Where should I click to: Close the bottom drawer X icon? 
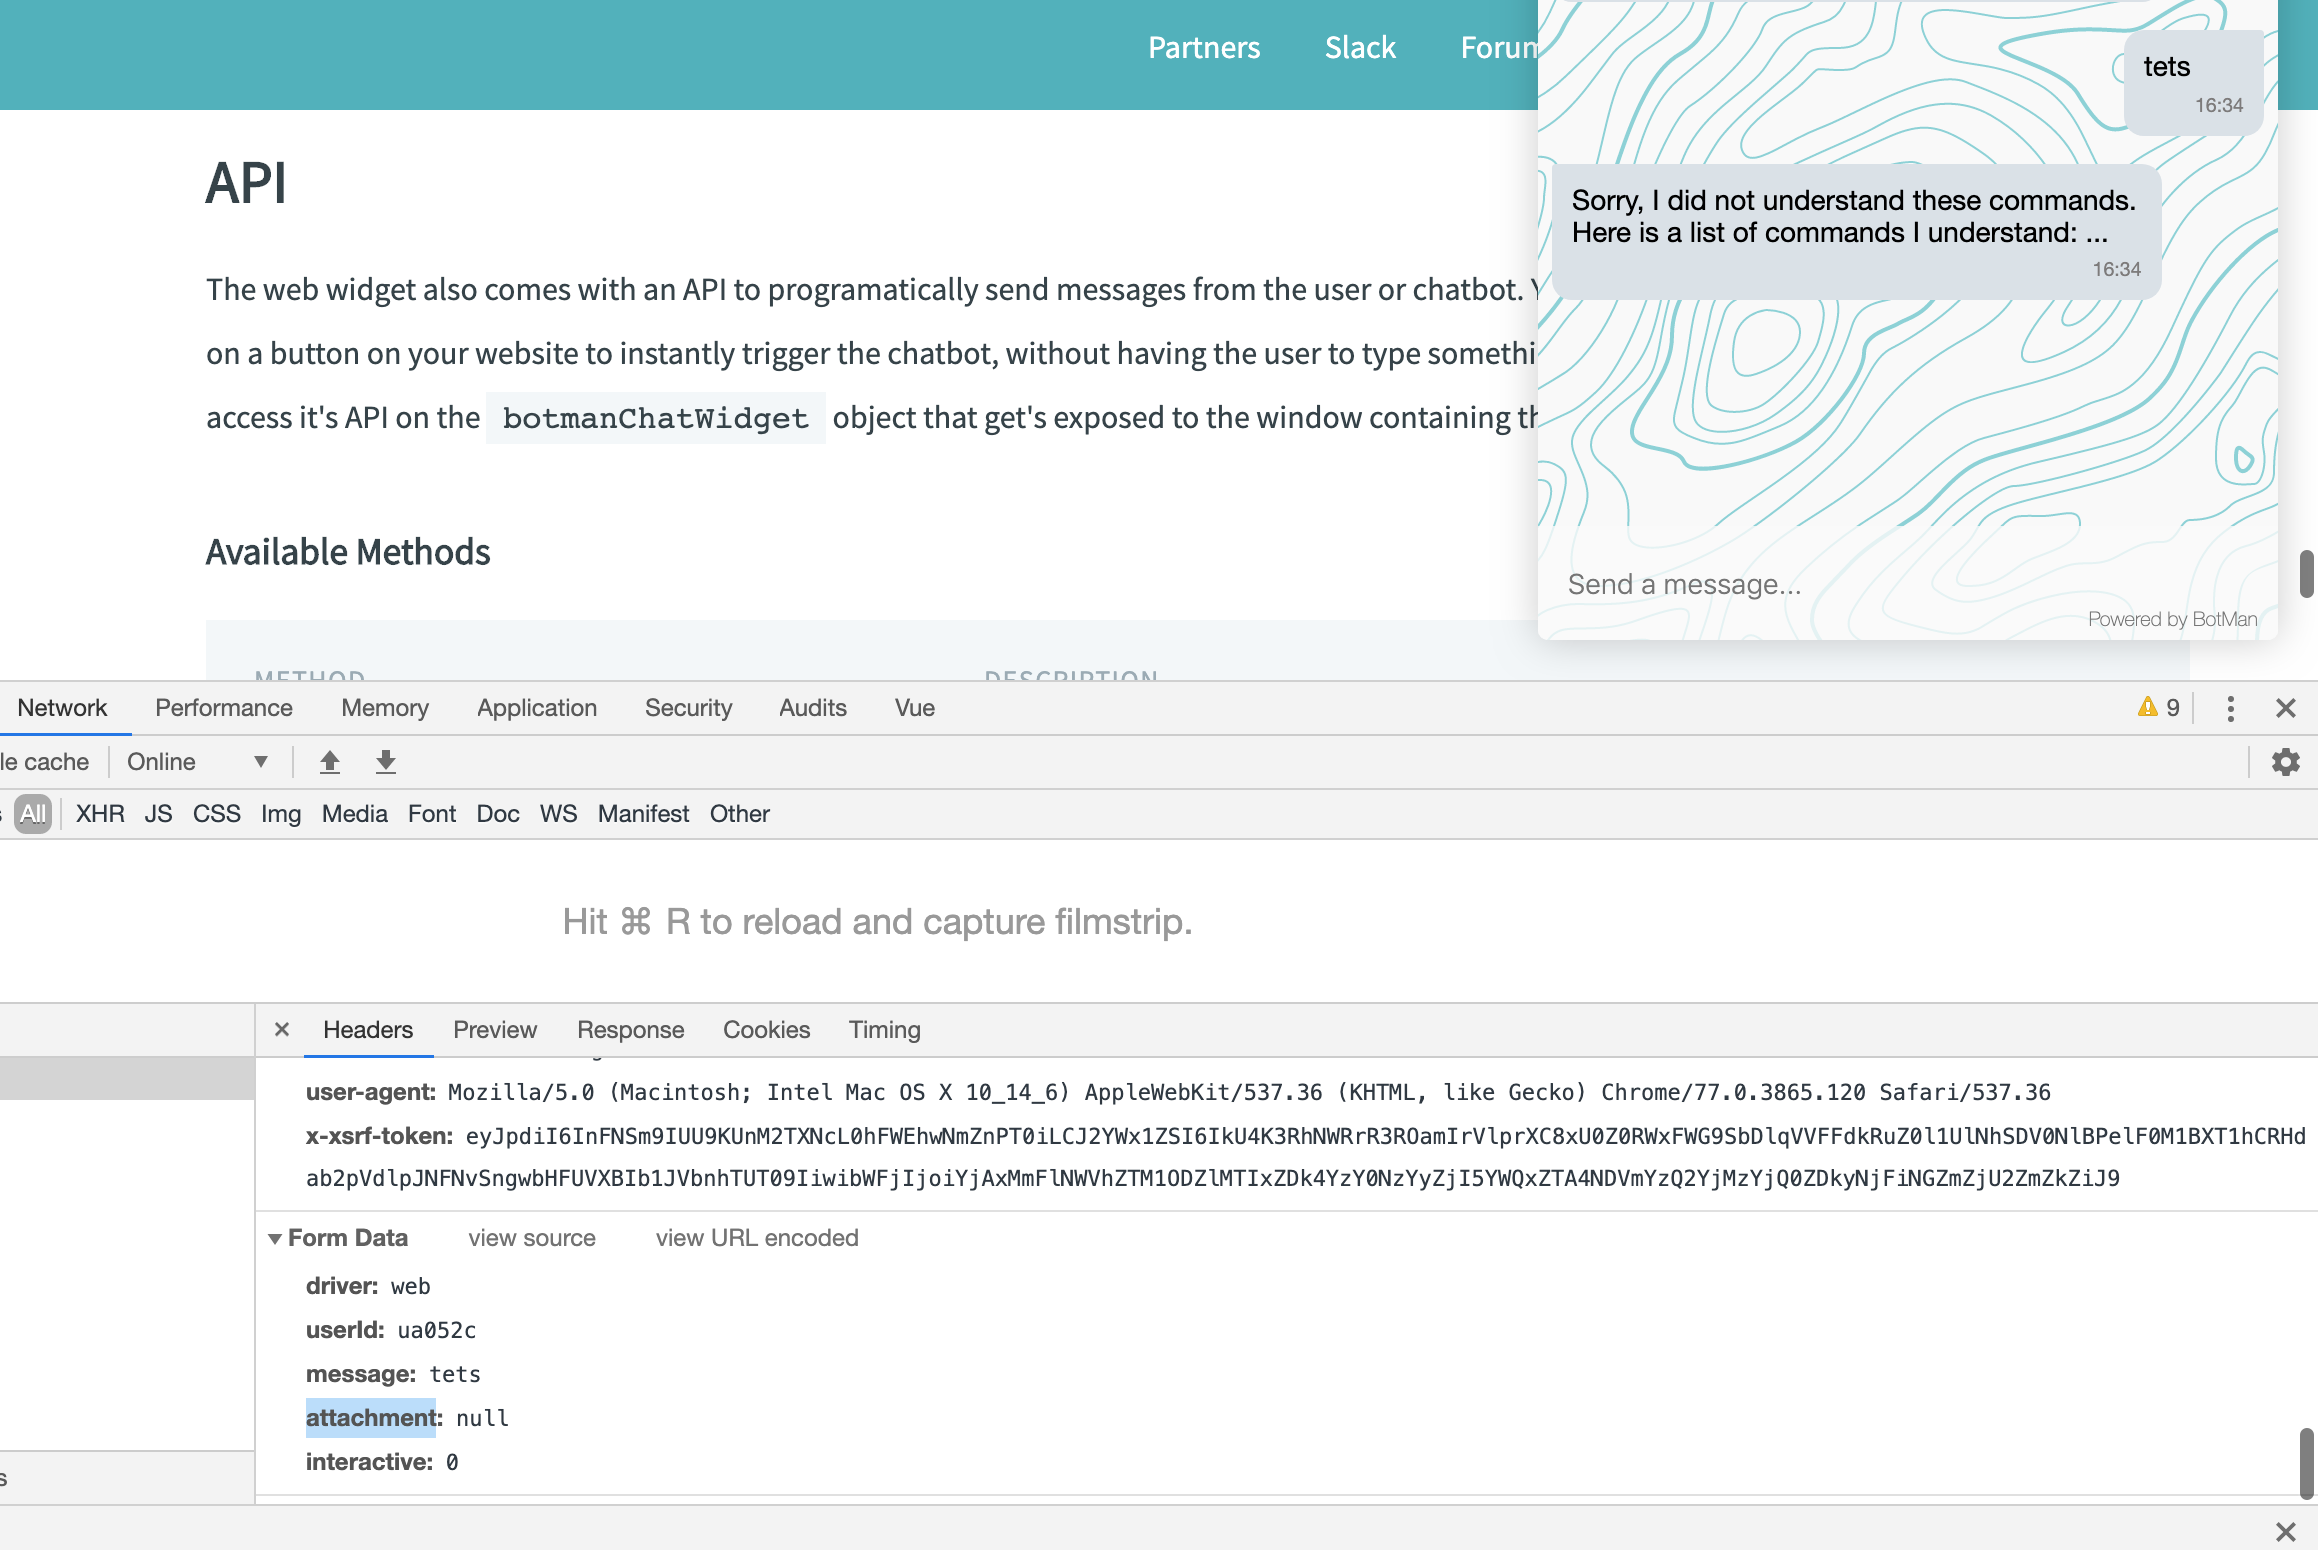[2285, 1531]
